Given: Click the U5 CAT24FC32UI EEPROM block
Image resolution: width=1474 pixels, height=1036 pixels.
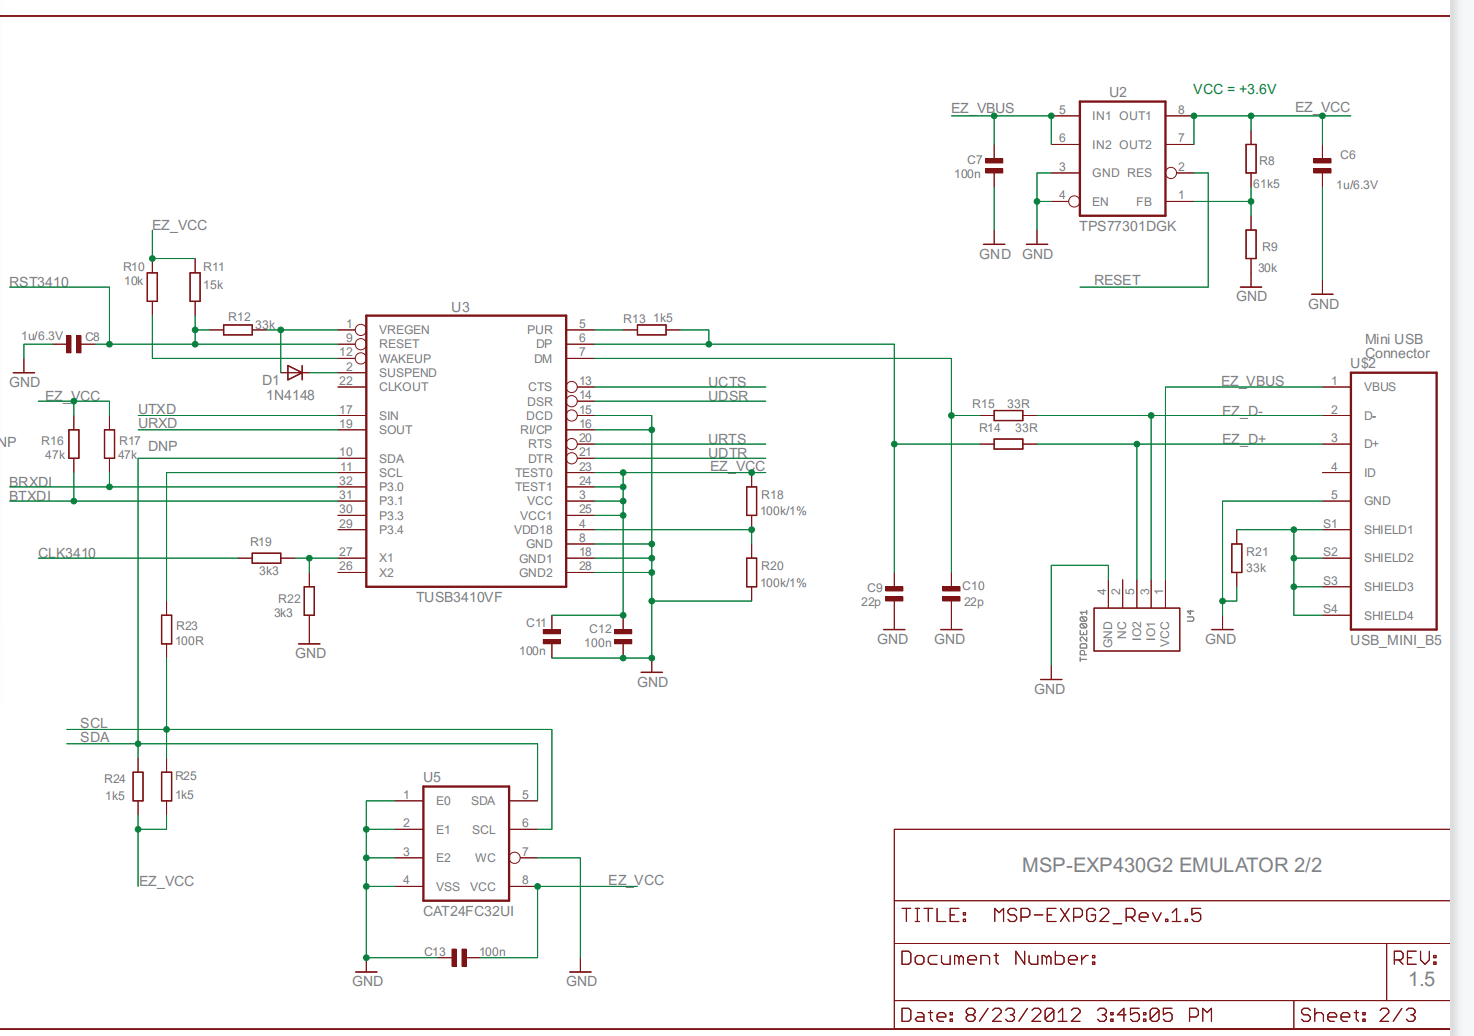Looking at the screenshot, I should [466, 843].
